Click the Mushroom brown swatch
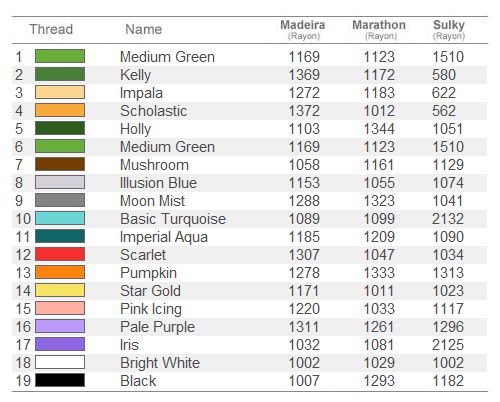Image resolution: width=500 pixels, height=402 pixels. 60,164
